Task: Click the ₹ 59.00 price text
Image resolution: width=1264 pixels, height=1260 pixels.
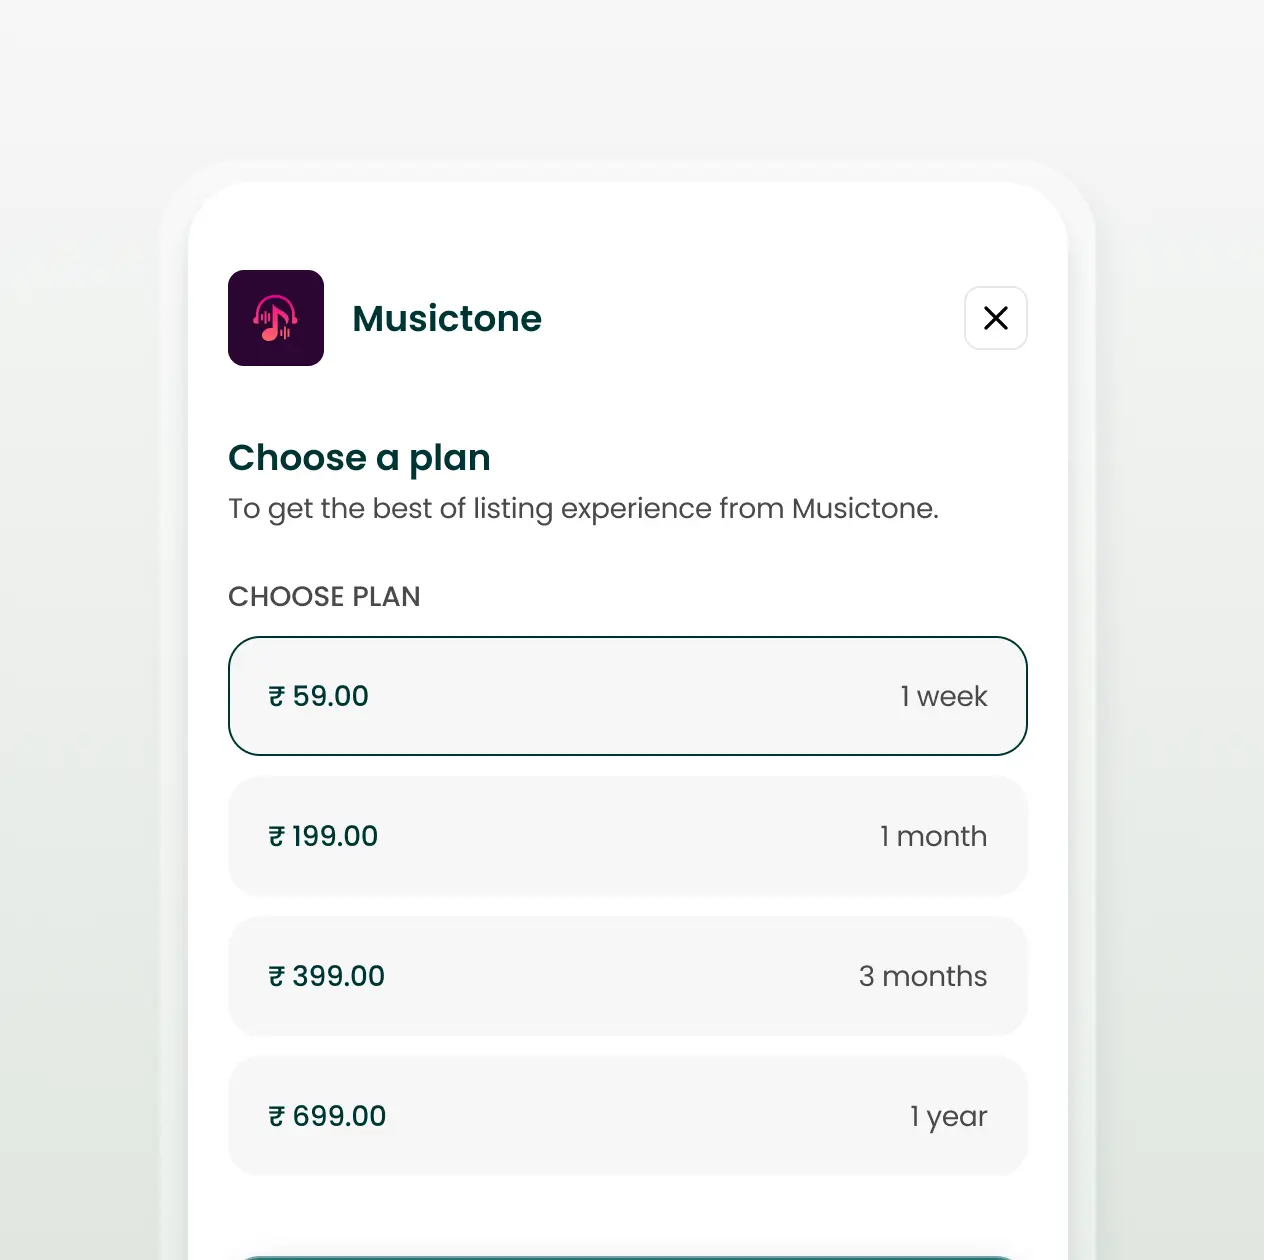Action: coord(318,696)
